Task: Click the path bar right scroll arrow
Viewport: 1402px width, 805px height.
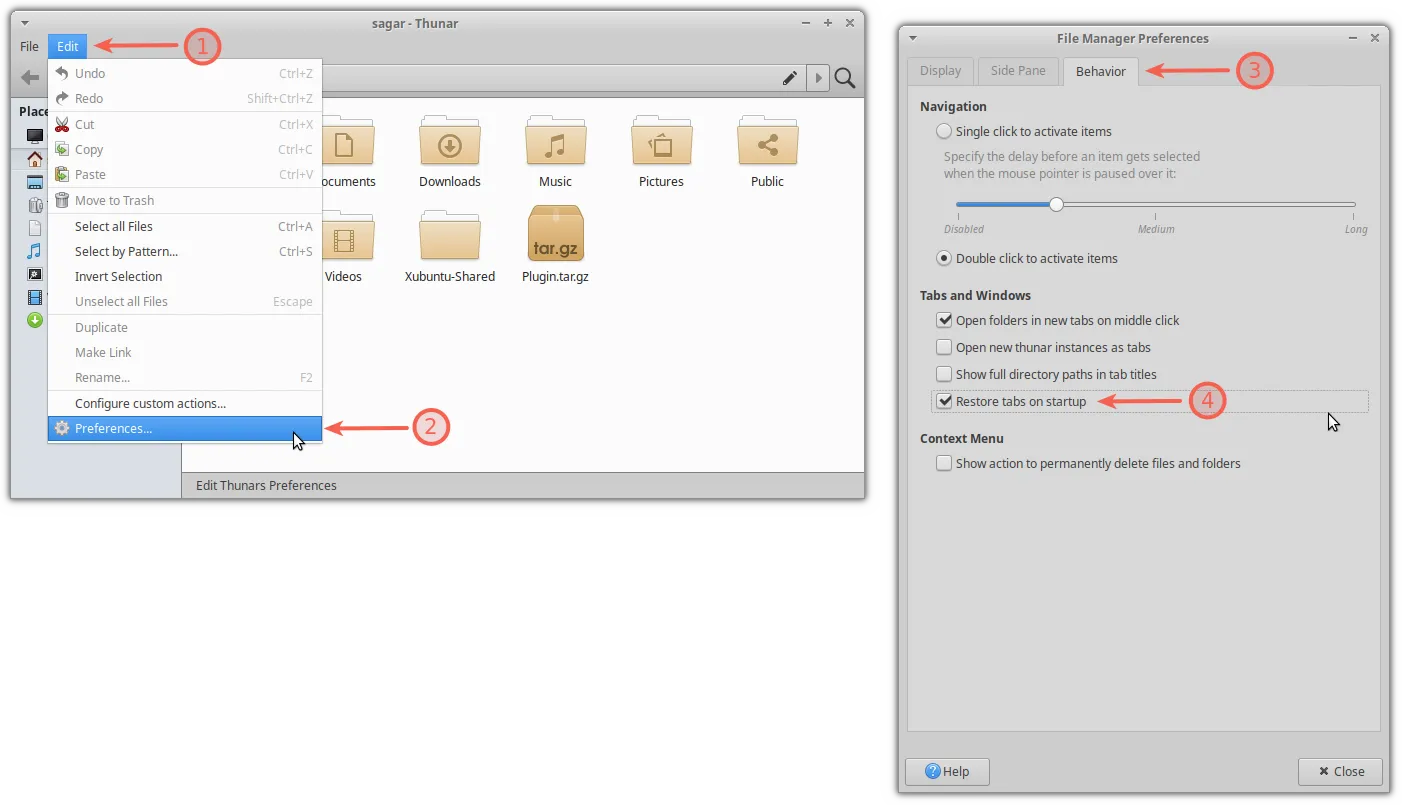Action: tap(818, 78)
